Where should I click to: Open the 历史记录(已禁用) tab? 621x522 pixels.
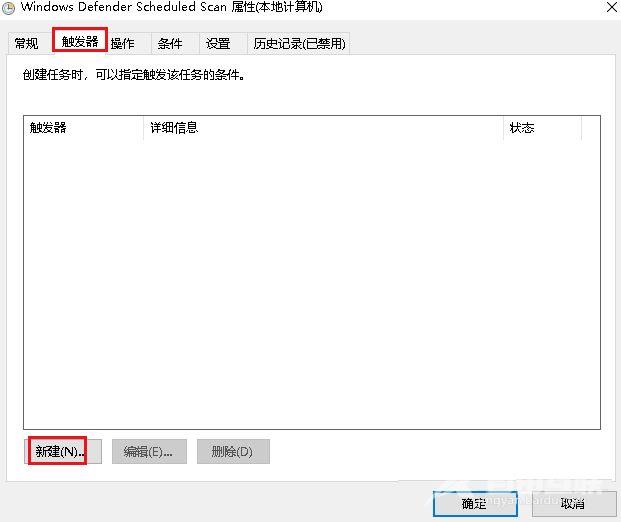(299, 43)
